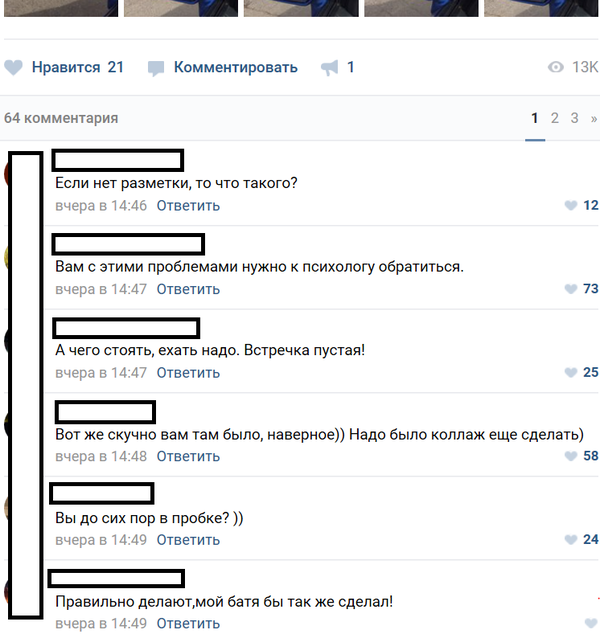The image size is (600, 634).
Task: Click the views eye icon
Action: (556, 67)
